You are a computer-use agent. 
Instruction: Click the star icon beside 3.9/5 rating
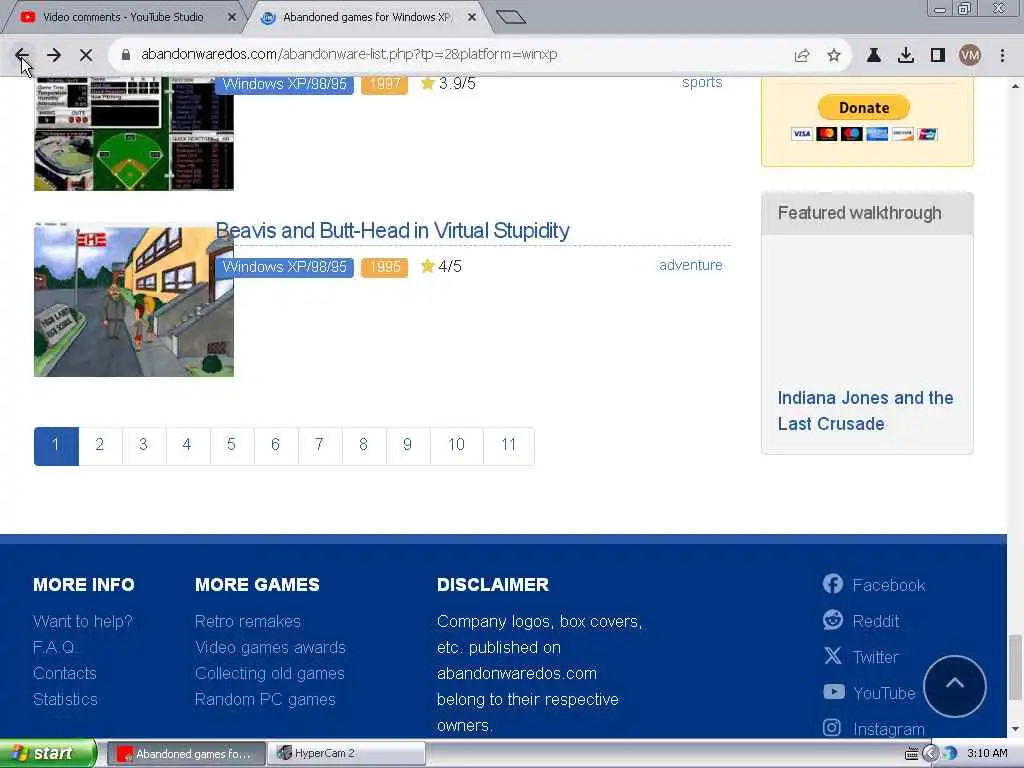[428, 84]
